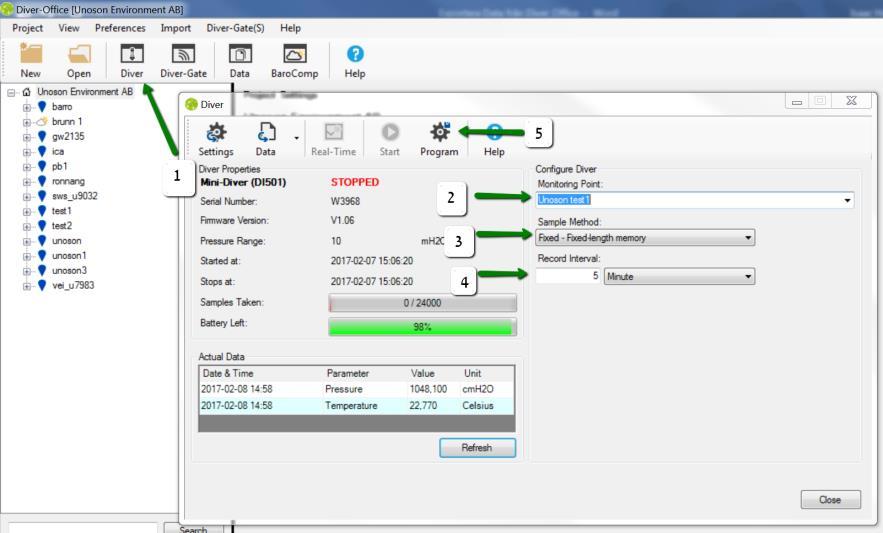
Task: Click the Battery Left progress bar
Action: coord(422,327)
